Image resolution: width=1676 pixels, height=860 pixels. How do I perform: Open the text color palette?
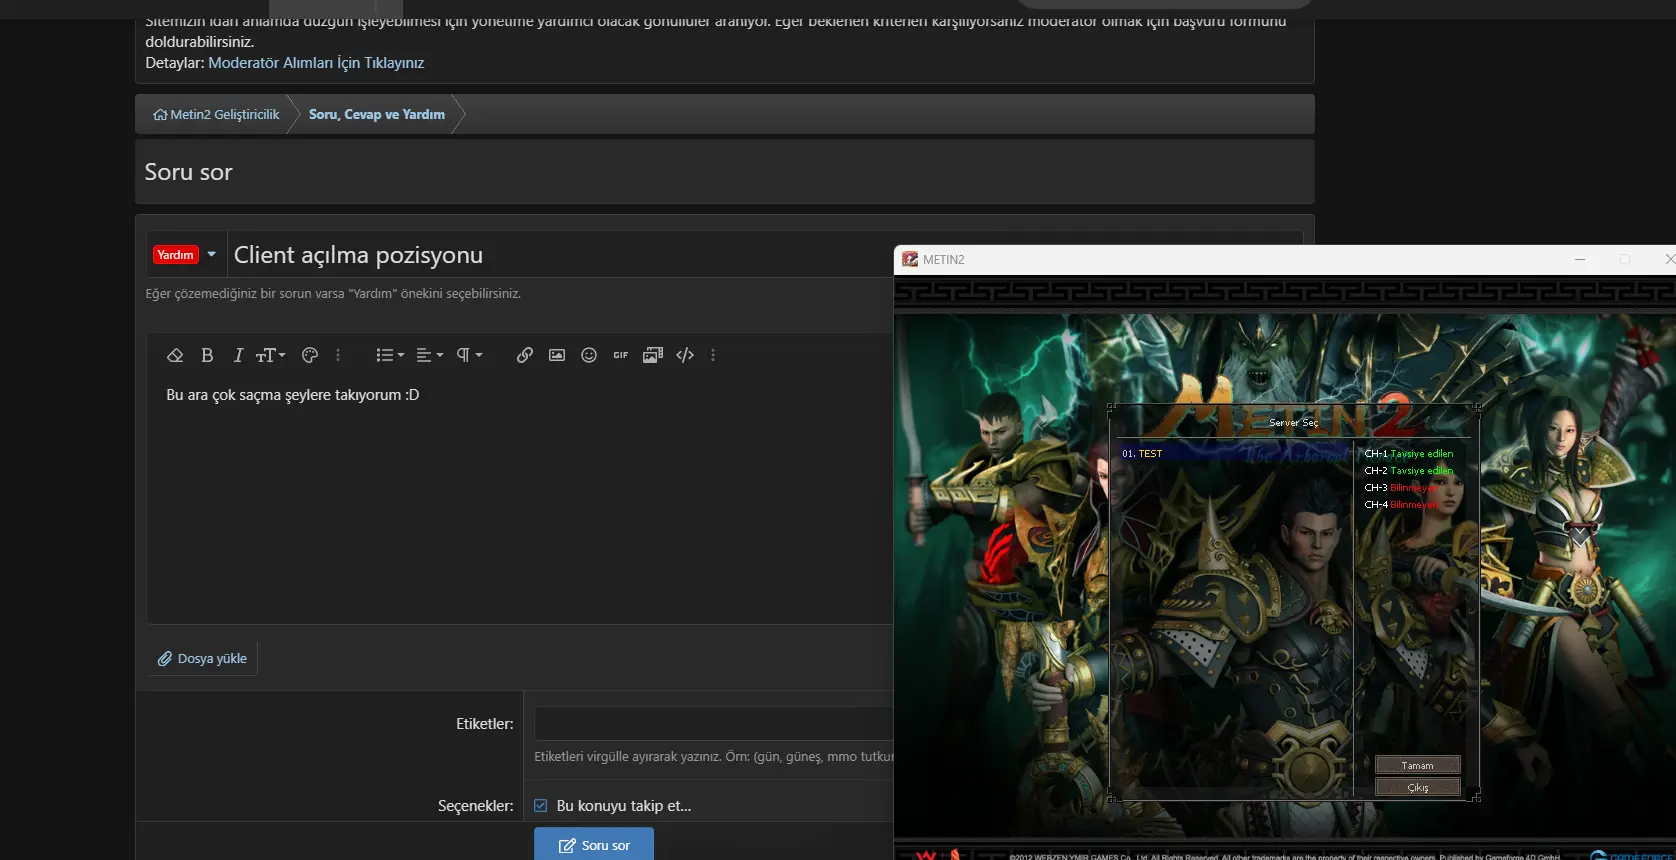[310, 355]
